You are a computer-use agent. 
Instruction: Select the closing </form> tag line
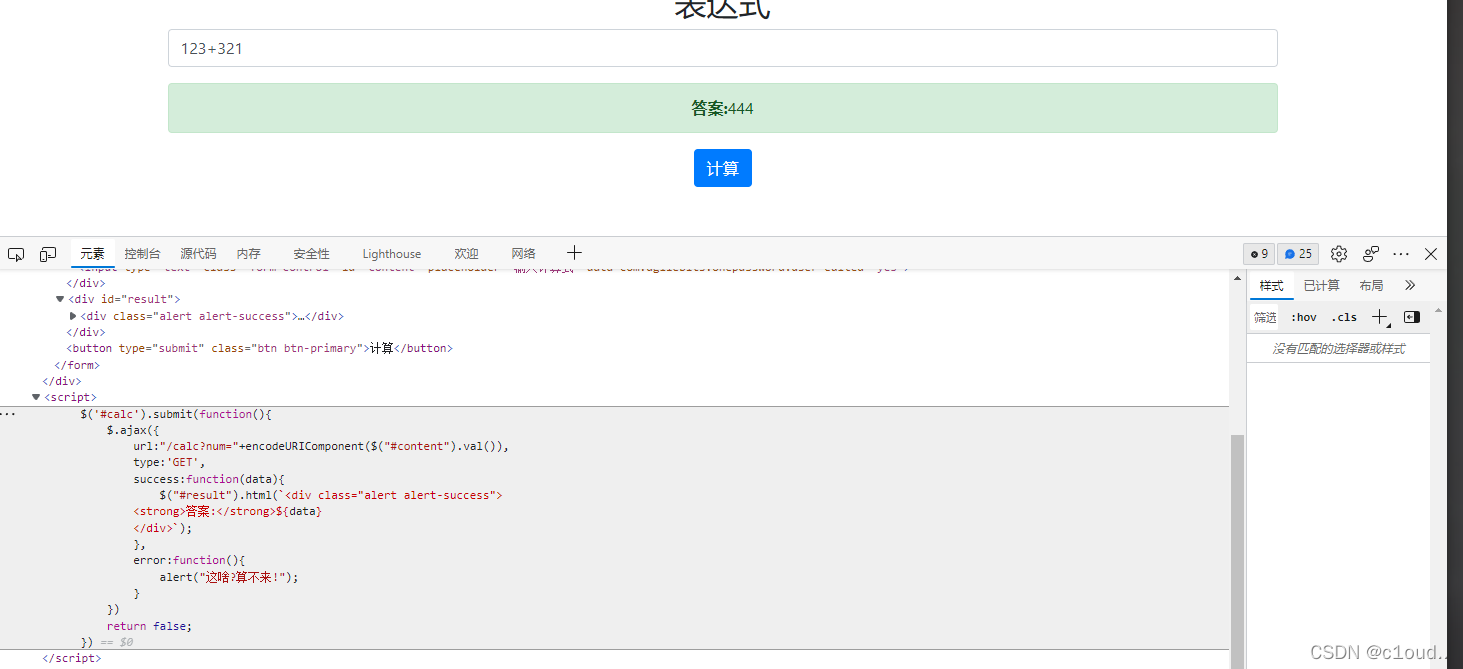point(77,365)
